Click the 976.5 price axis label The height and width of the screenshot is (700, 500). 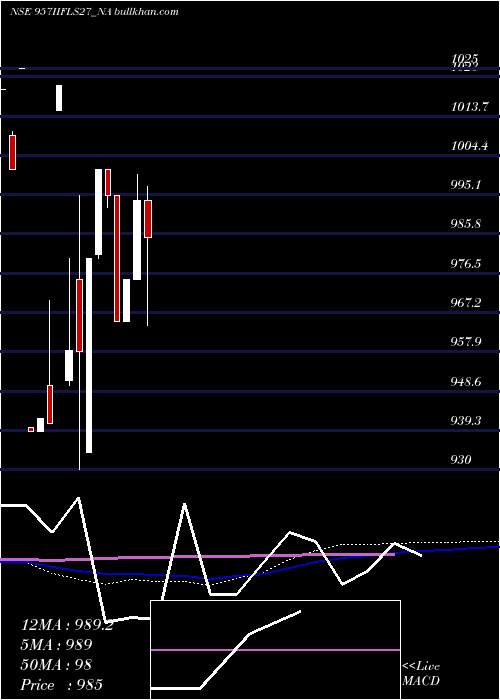click(x=466, y=263)
